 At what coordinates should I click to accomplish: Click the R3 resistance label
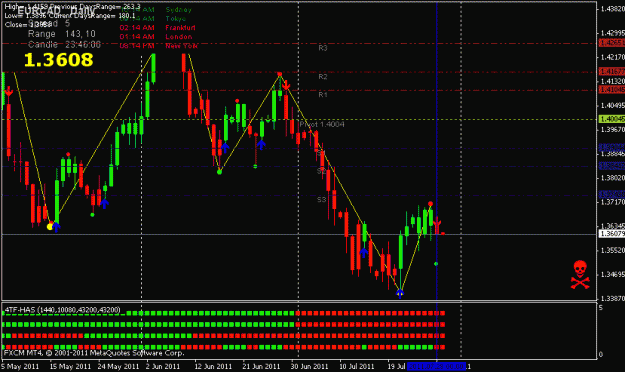click(x=323, y=48)
